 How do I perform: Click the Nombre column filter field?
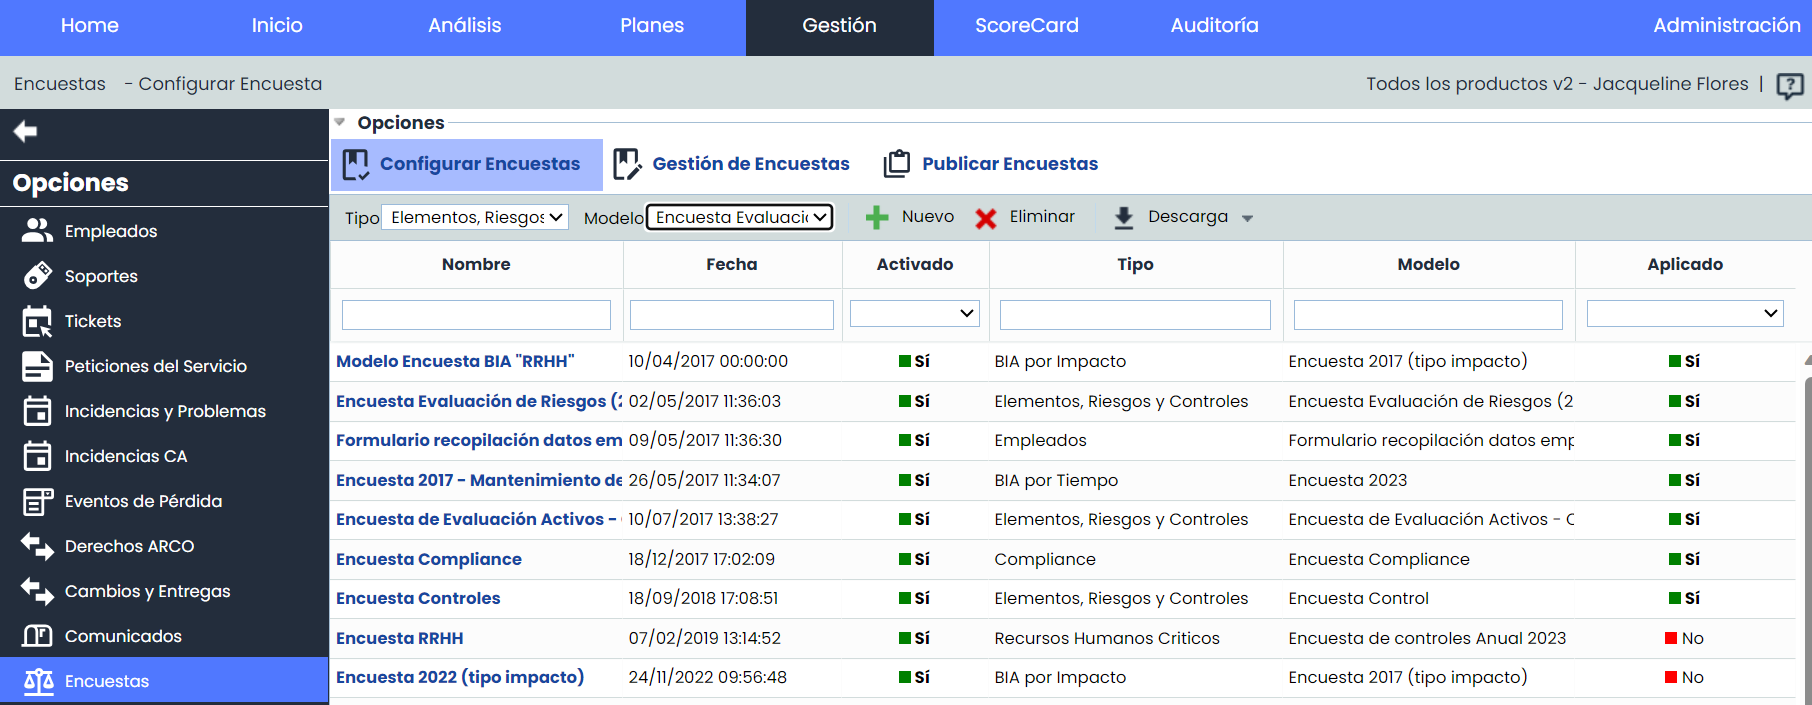(476, 315)
